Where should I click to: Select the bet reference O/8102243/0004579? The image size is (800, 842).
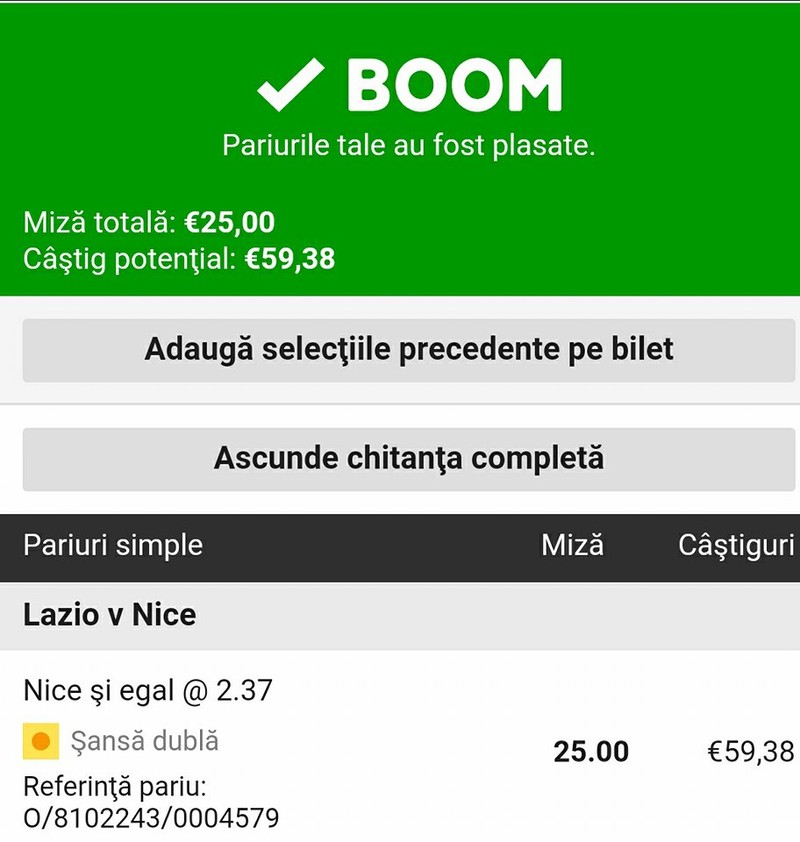151,818
